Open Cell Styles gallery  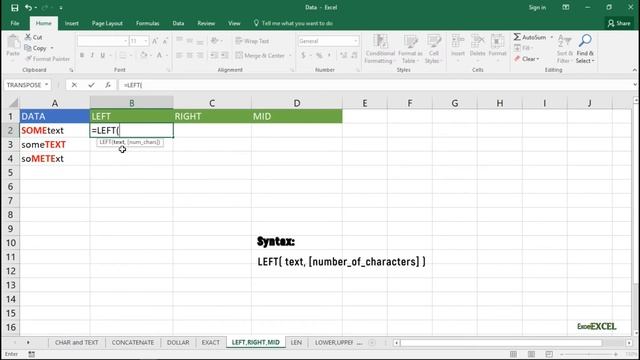tap(433, 49)
